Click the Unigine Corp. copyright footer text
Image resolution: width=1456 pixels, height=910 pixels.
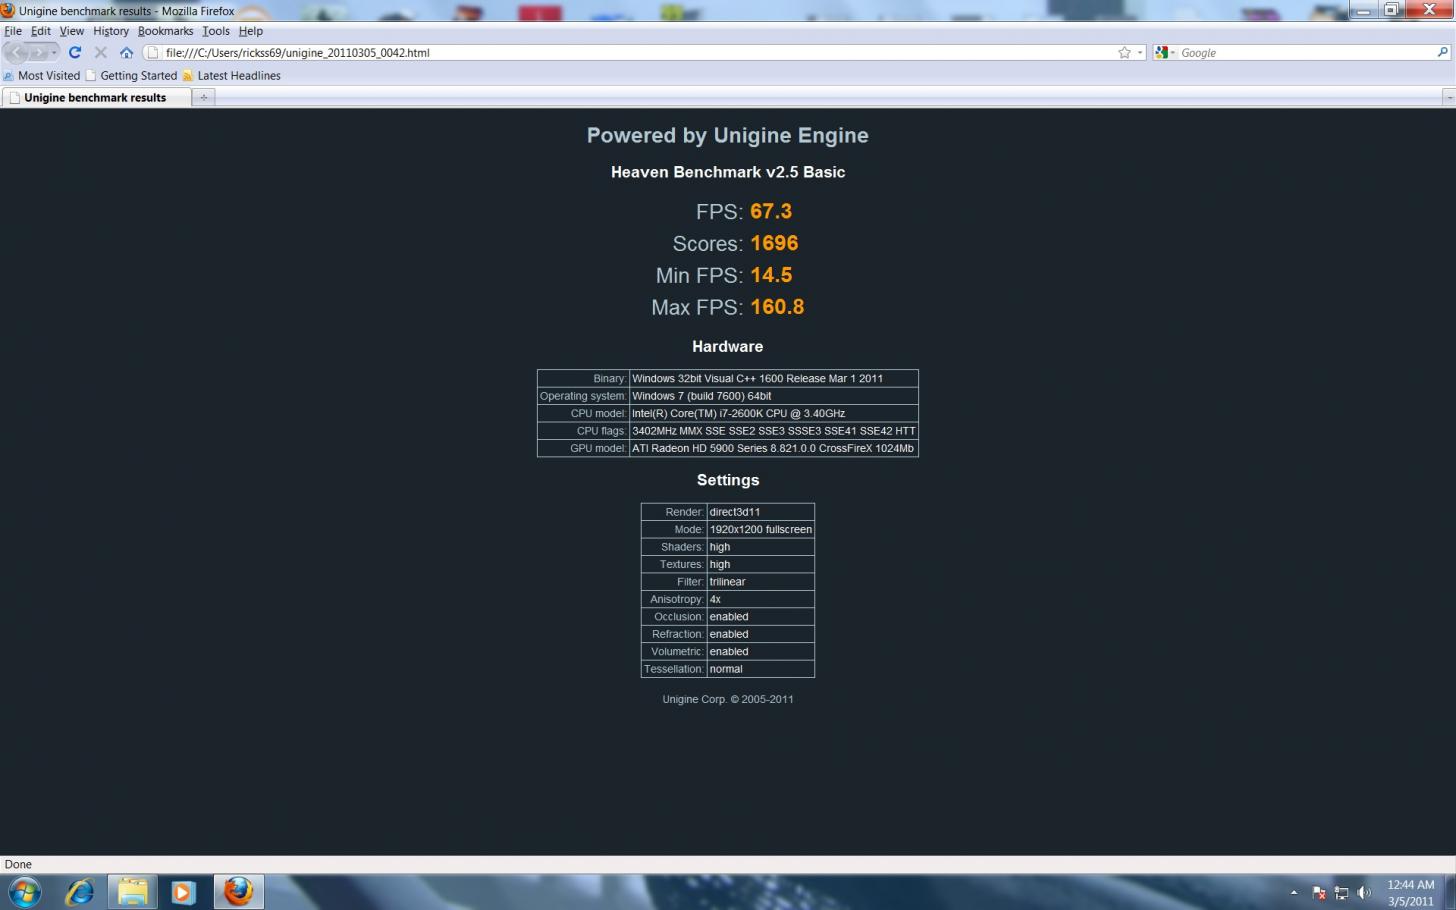pyautogui.click(x=728, y=700)
